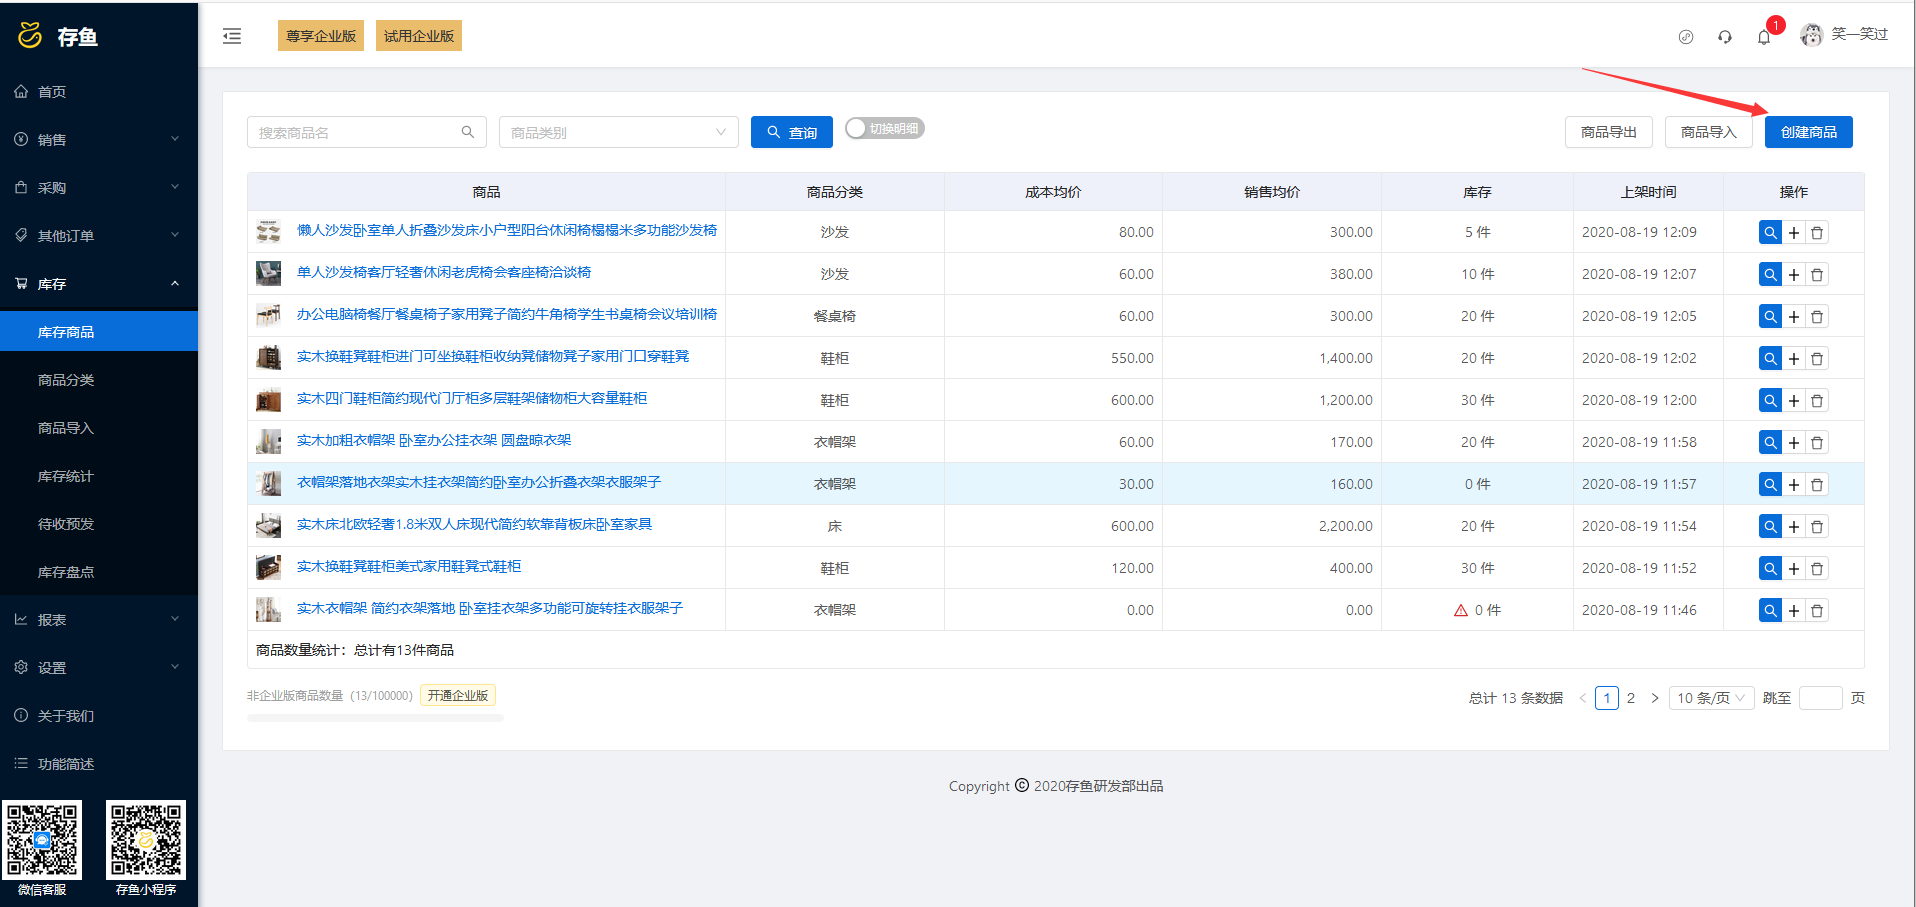Click the 库存 column header
This screenshot has width=1916, height=907.
coord(1477,192)
